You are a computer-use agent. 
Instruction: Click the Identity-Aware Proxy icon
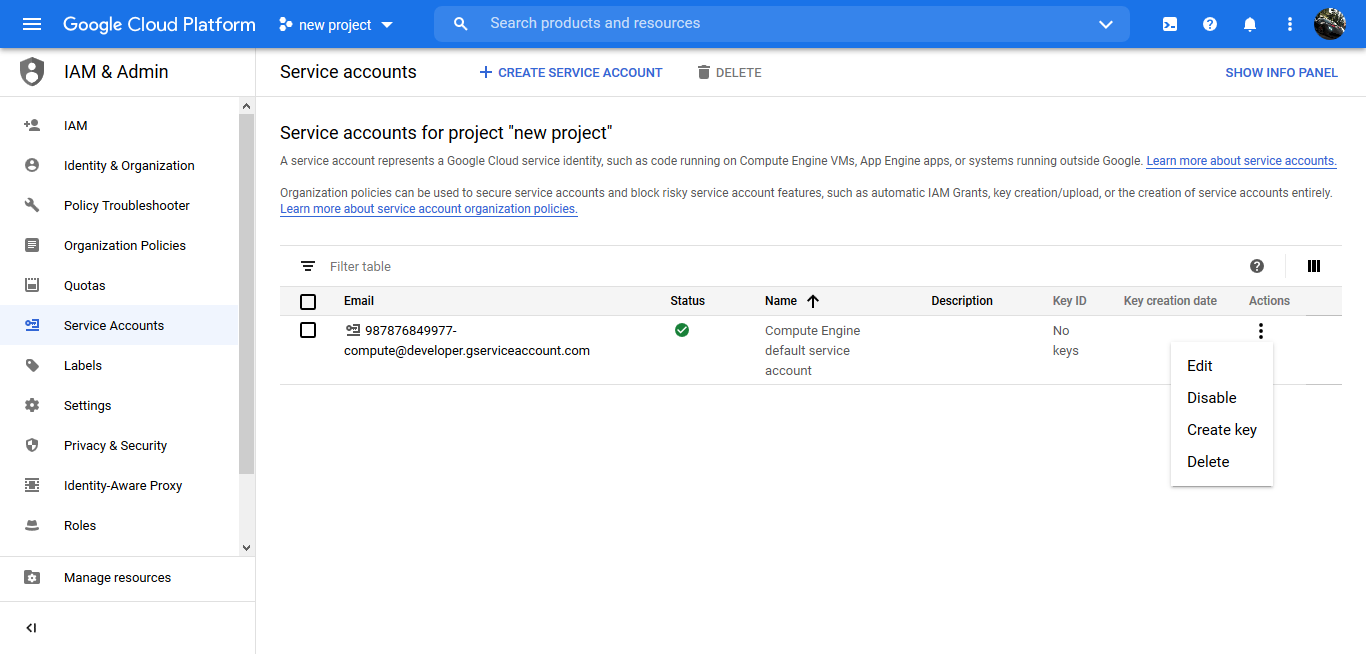(32, 485)
